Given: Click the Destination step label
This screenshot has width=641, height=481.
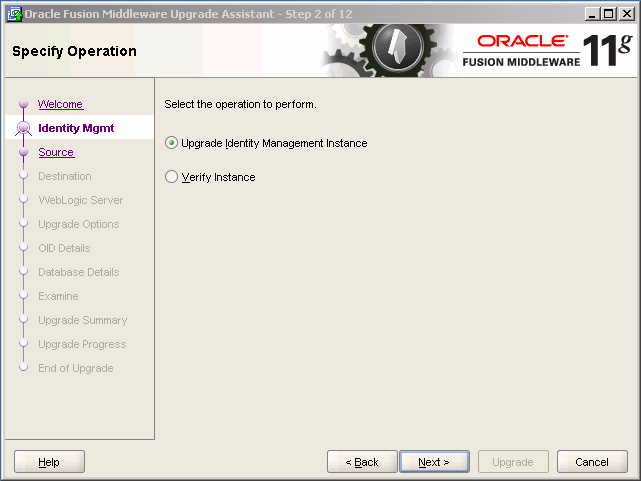Looking at the screenshot, I should (65, 176).
